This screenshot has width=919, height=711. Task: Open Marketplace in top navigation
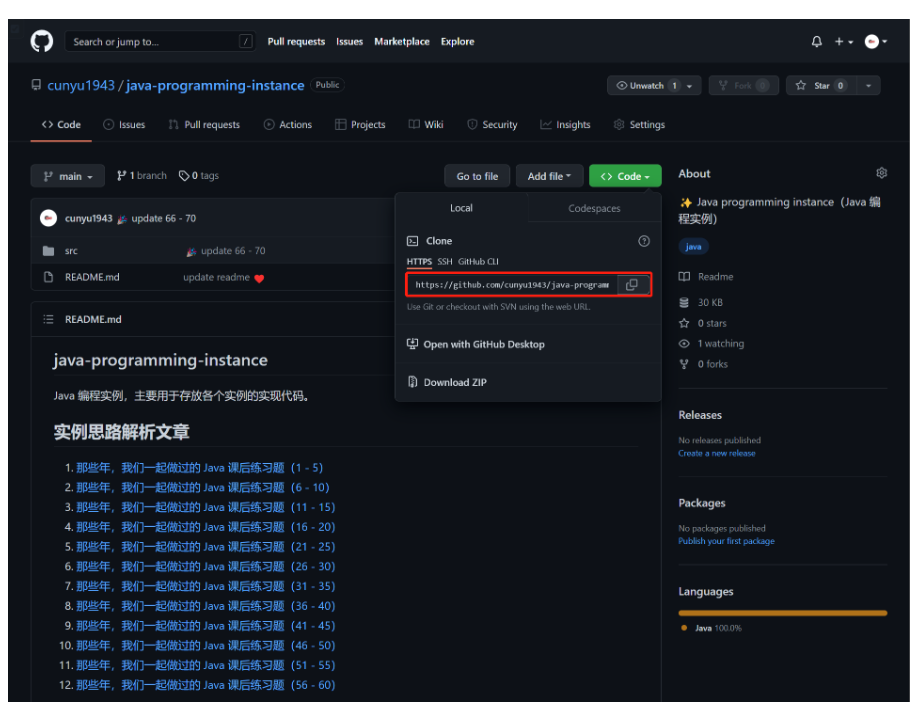401,42
